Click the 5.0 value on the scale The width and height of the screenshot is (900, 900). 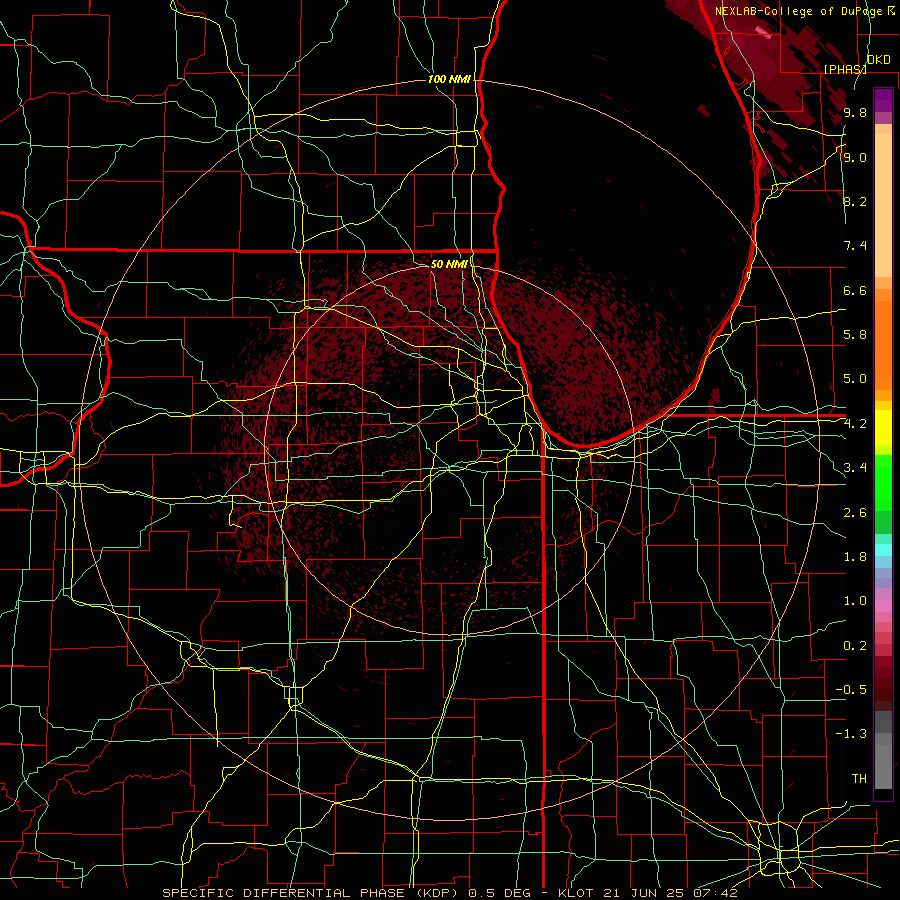pyautogui.click(x=855, y=379)
